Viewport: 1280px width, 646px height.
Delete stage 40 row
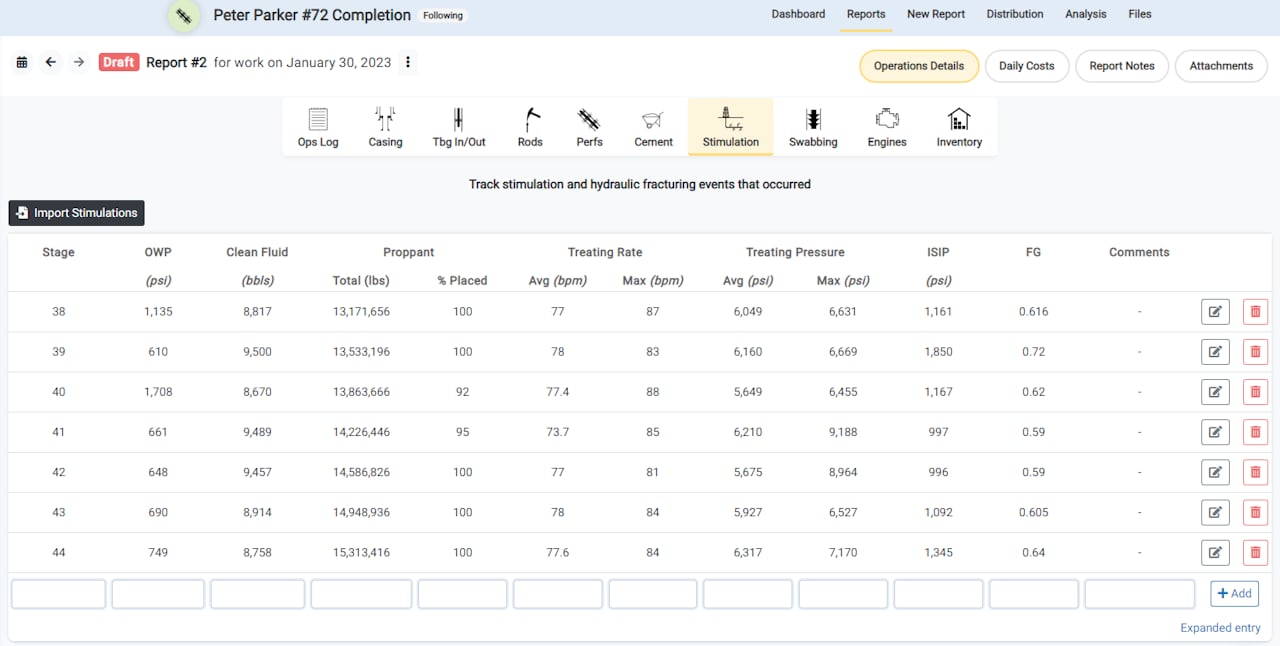1255,392
